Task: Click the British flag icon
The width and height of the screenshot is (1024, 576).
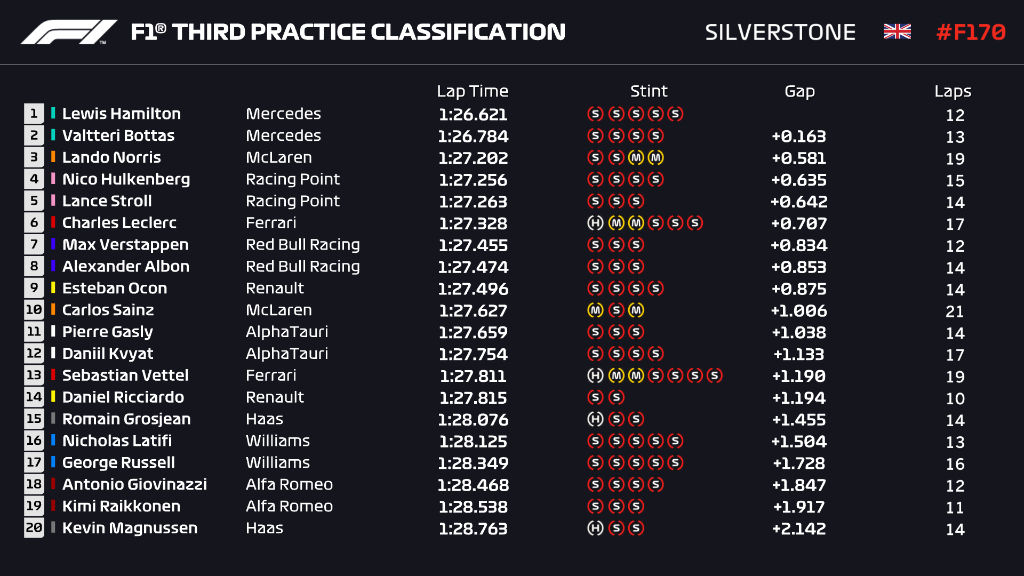Action: (x=897, y=32)
